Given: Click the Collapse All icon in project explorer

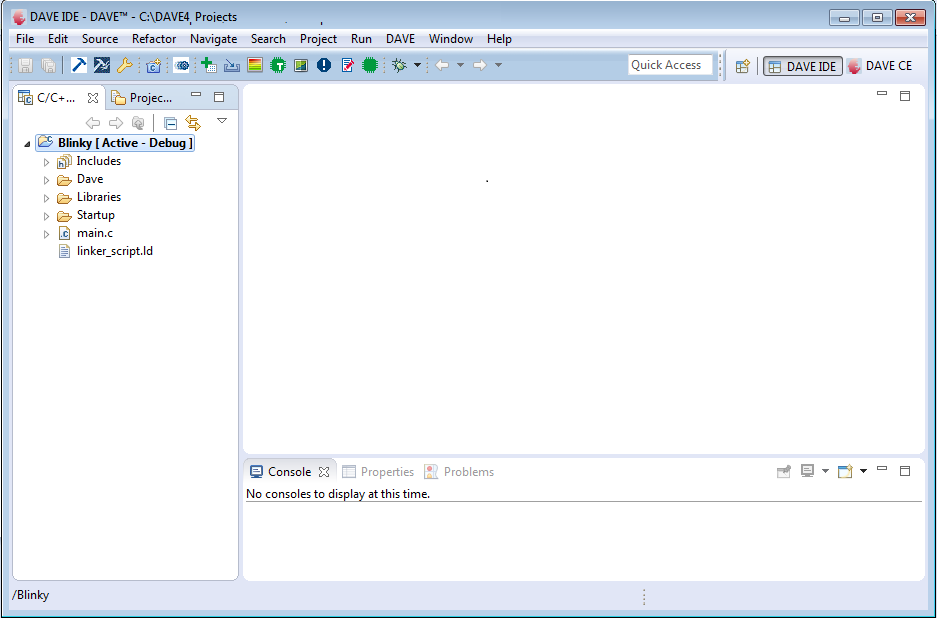Looking at the screenshot, I should click(170, 123).
